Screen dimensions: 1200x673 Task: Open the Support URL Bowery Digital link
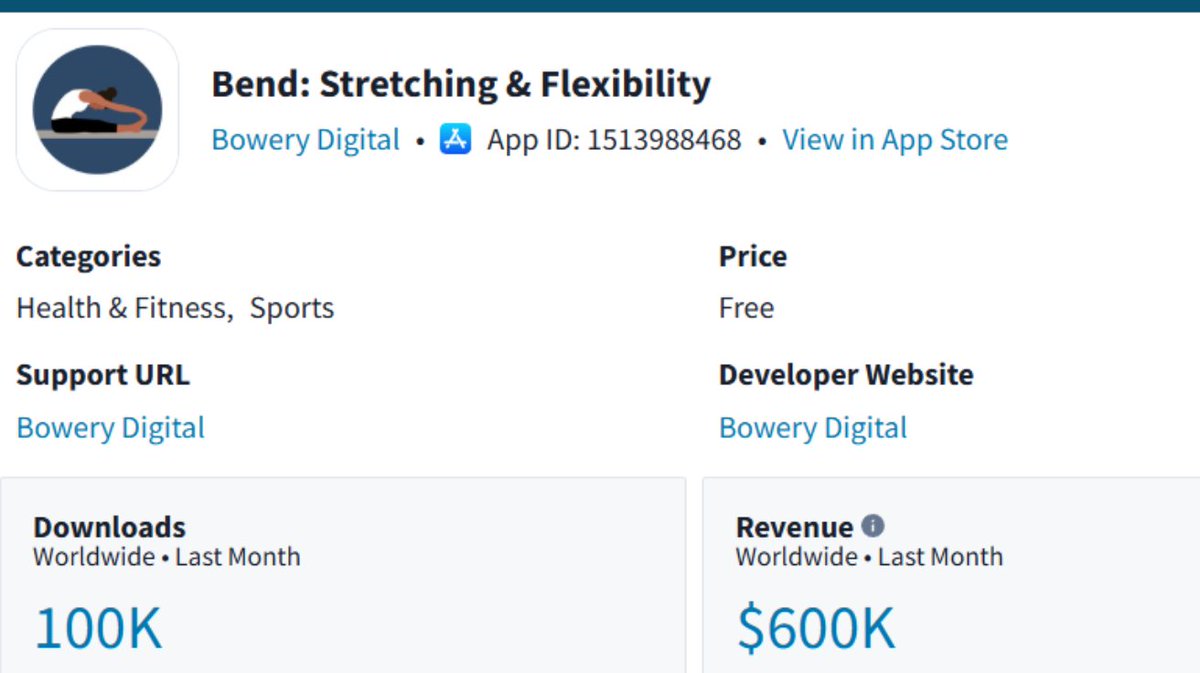click(110, 428)
